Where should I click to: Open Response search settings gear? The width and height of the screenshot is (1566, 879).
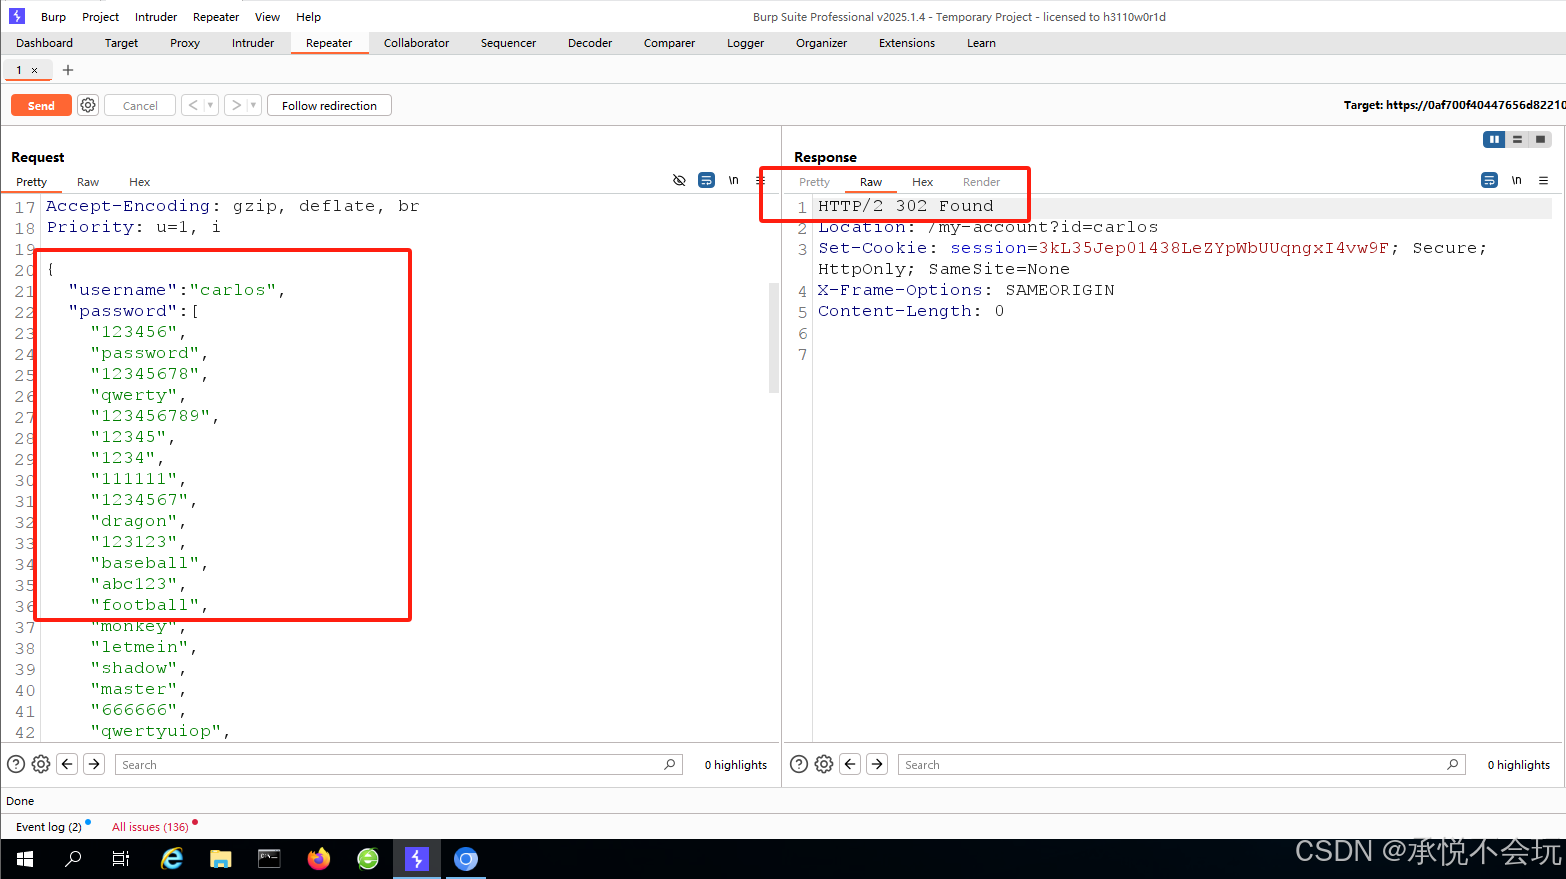point(824,764)
